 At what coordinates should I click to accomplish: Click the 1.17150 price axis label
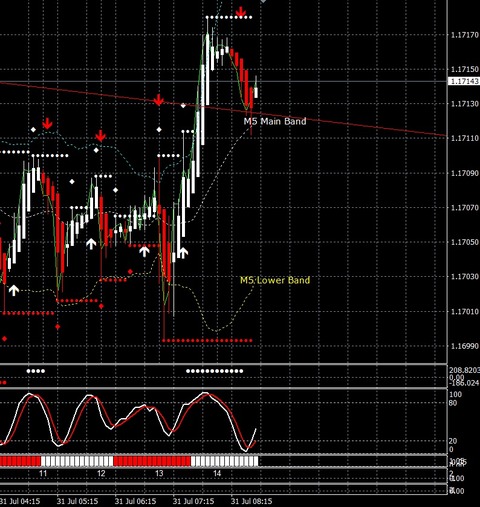pos(465,69)
